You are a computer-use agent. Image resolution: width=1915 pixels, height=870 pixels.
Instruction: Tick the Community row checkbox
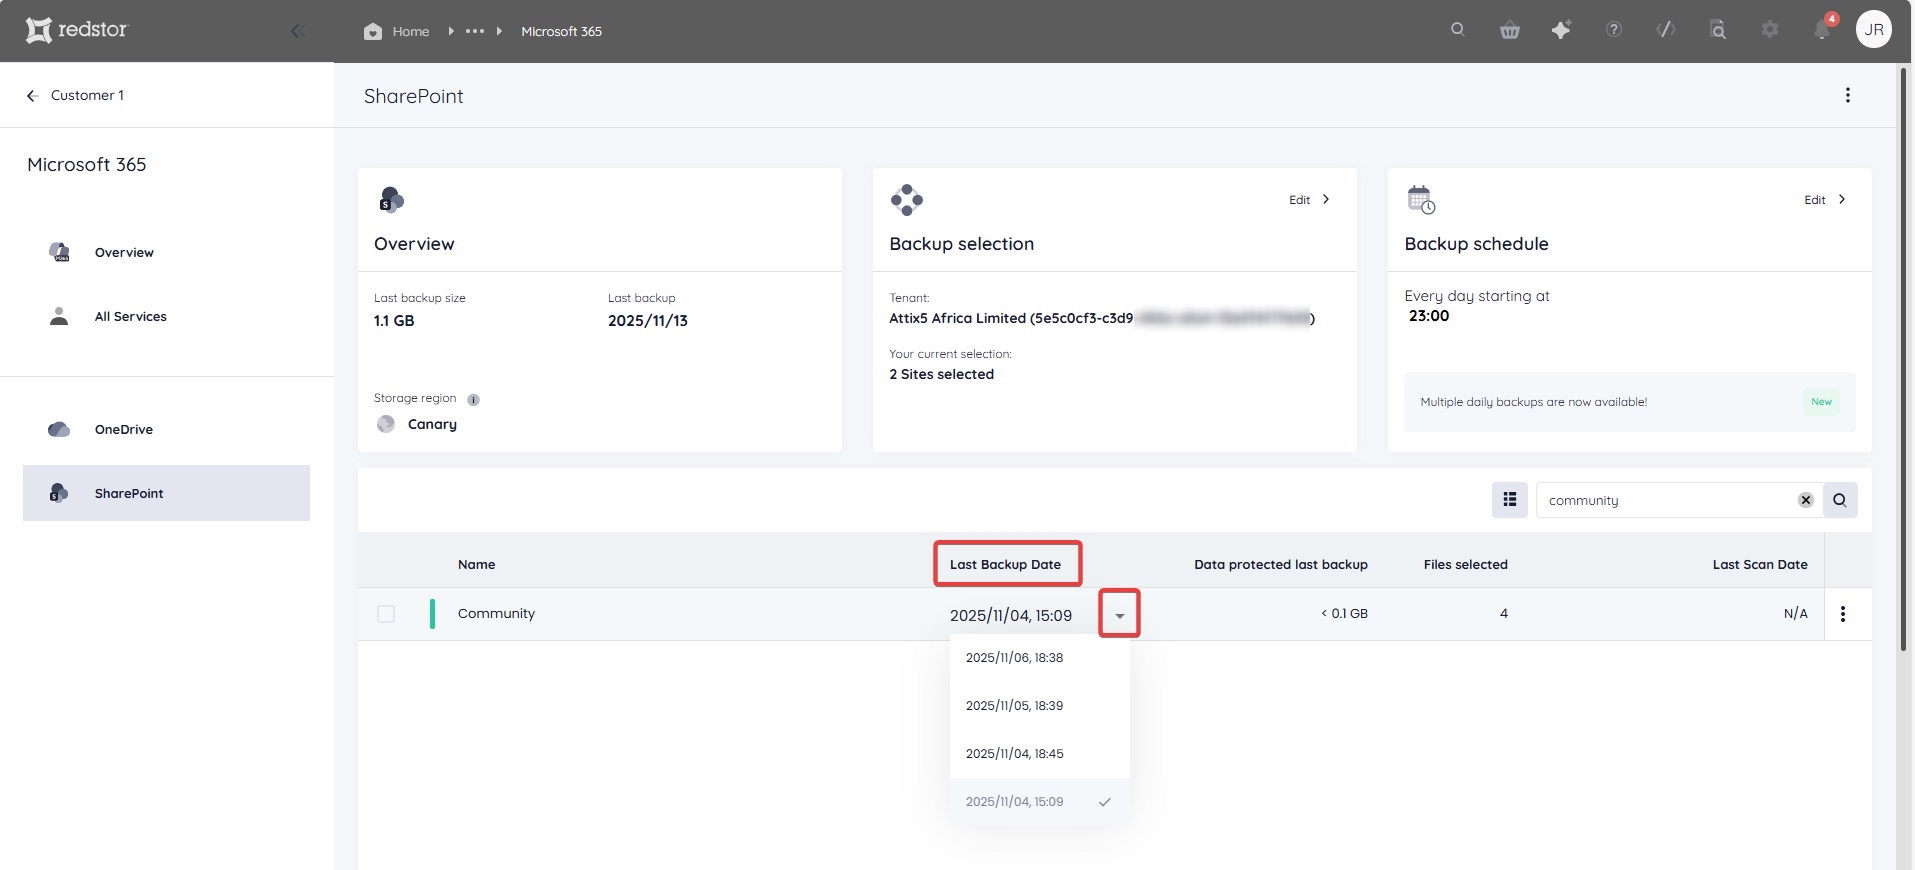coord(386,614)
